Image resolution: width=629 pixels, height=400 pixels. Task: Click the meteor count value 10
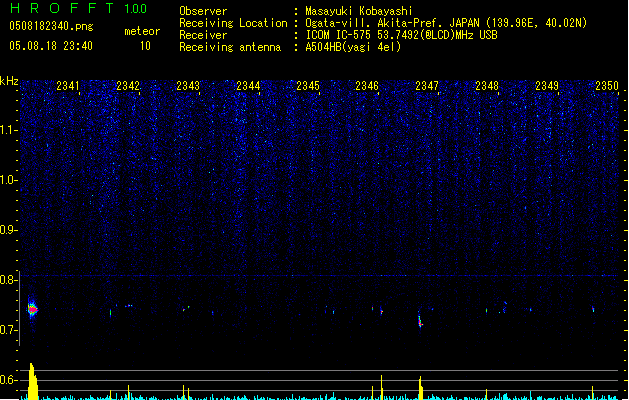(145, 46)
